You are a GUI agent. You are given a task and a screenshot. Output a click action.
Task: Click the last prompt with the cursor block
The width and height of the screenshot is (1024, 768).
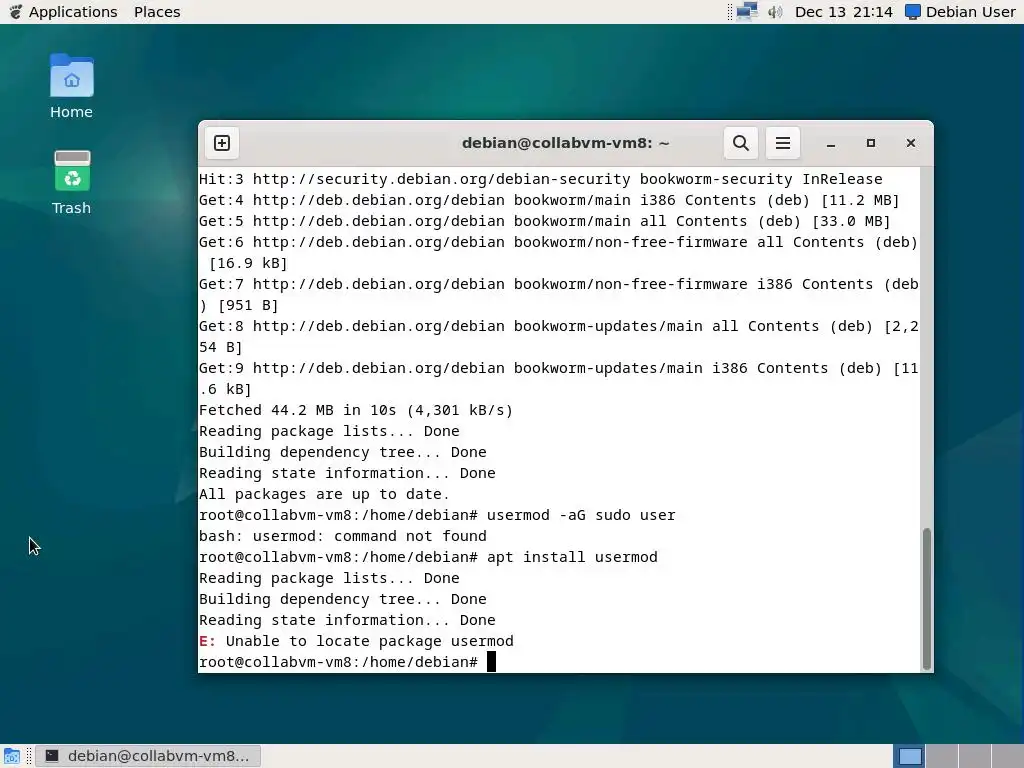click(x=347, y=662)
